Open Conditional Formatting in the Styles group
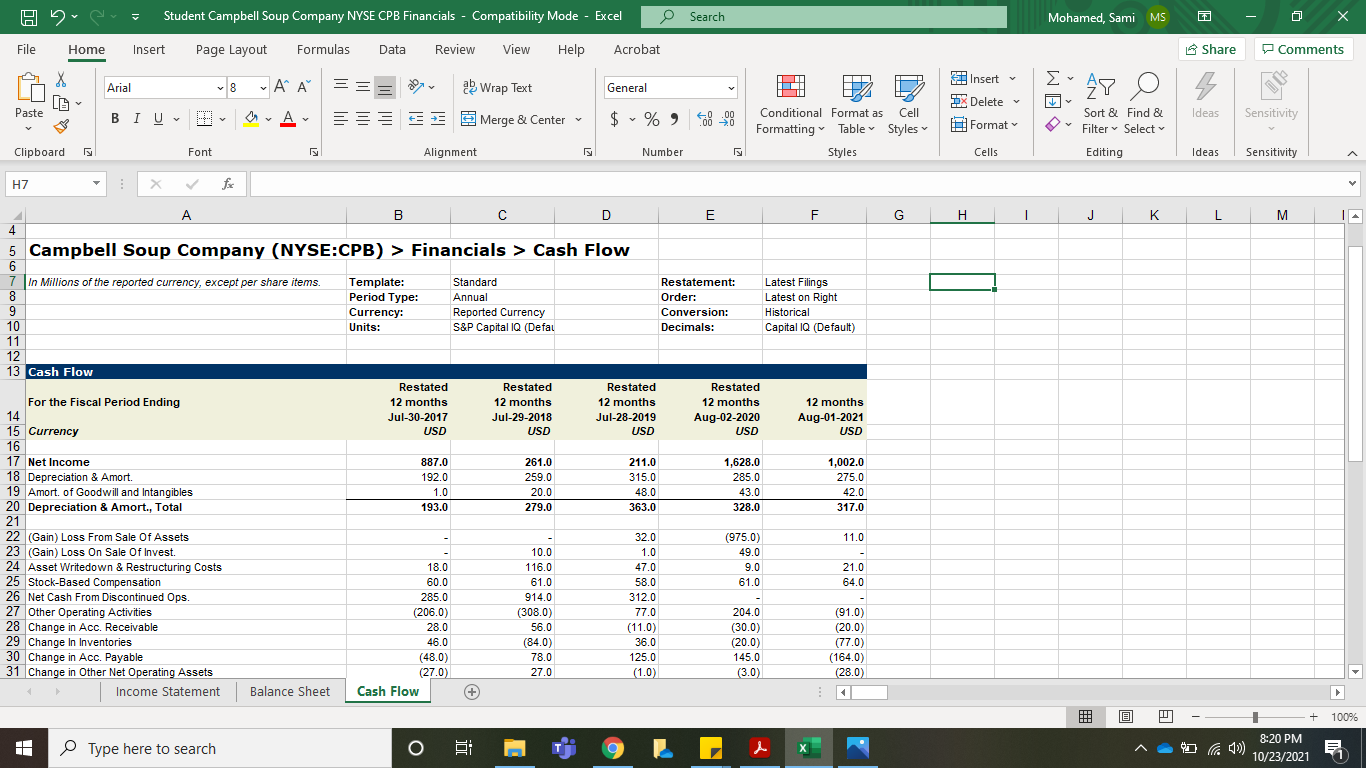Screen dimensions: 1366x768 point(790,104)
